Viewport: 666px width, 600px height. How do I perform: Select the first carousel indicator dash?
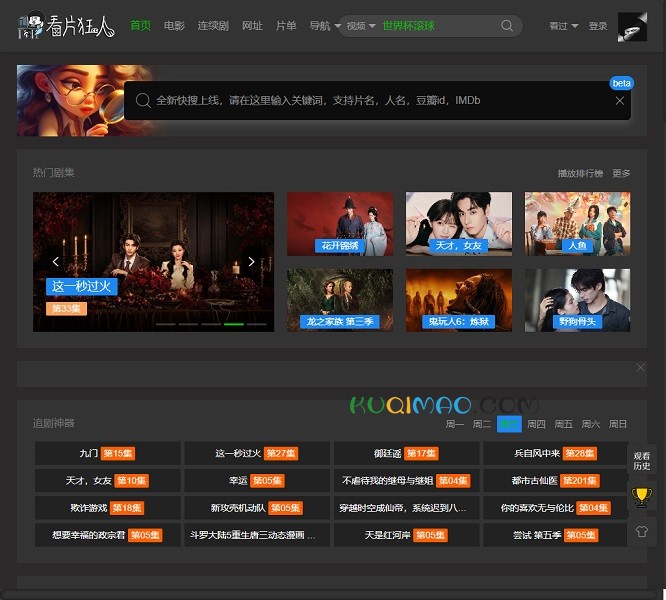[165, 324]
